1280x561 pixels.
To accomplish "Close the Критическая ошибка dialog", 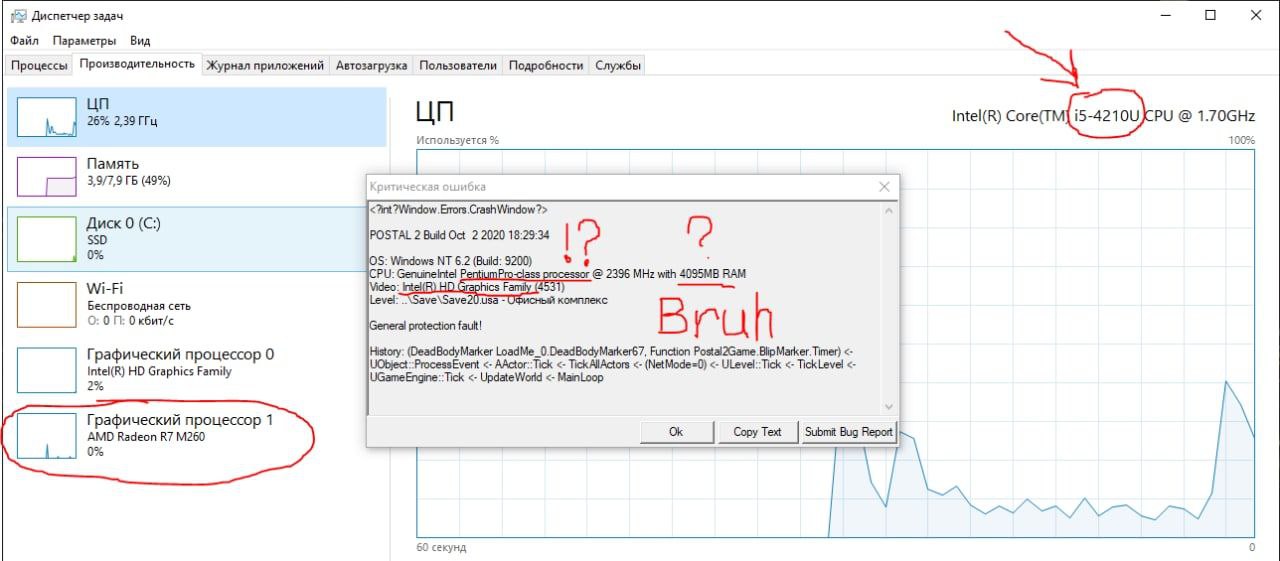I will pyautogui.click(x=884, y=186).
